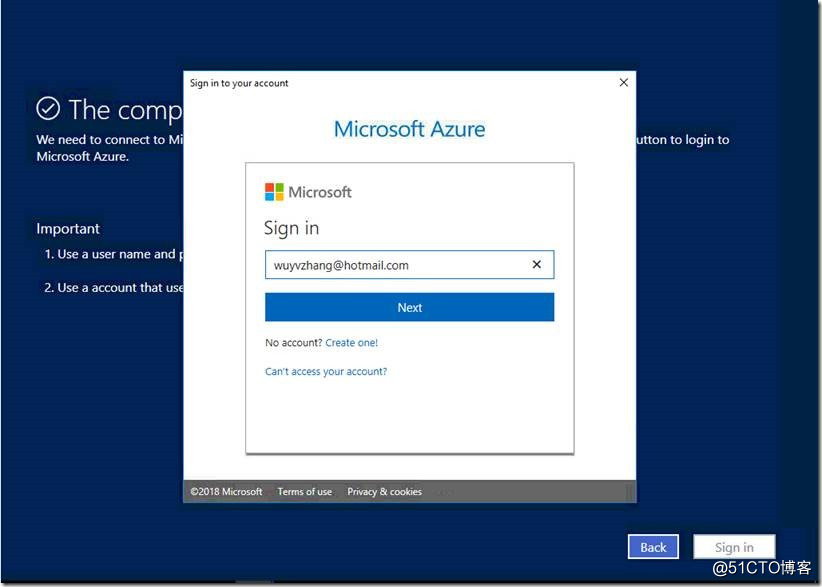
Task: Open Terms of use link
Action: tap(305, 492)
